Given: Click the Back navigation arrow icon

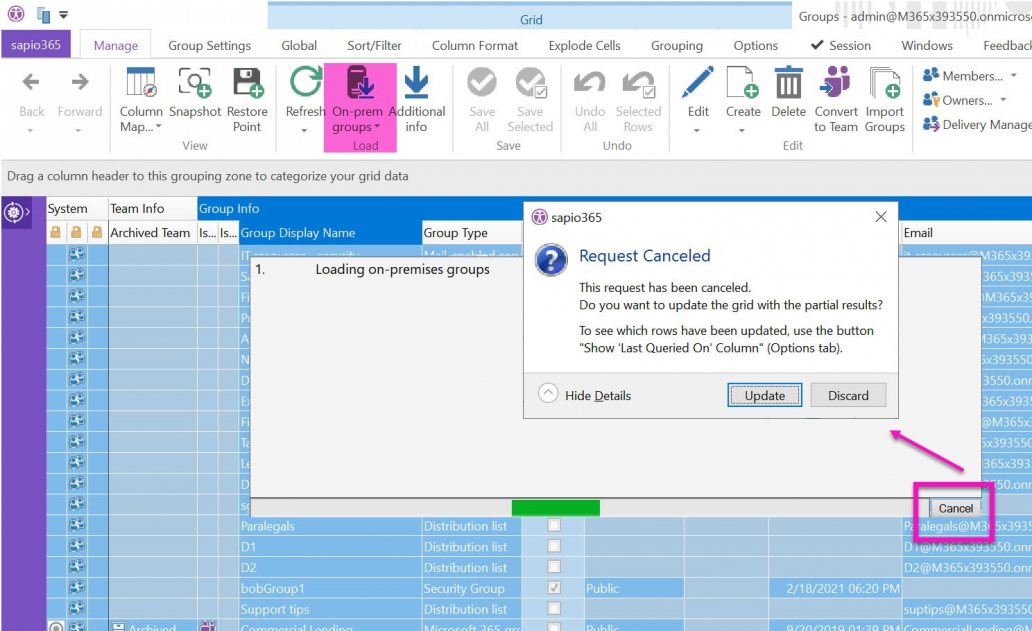Looking at the screenshot, I should [31, 82].
